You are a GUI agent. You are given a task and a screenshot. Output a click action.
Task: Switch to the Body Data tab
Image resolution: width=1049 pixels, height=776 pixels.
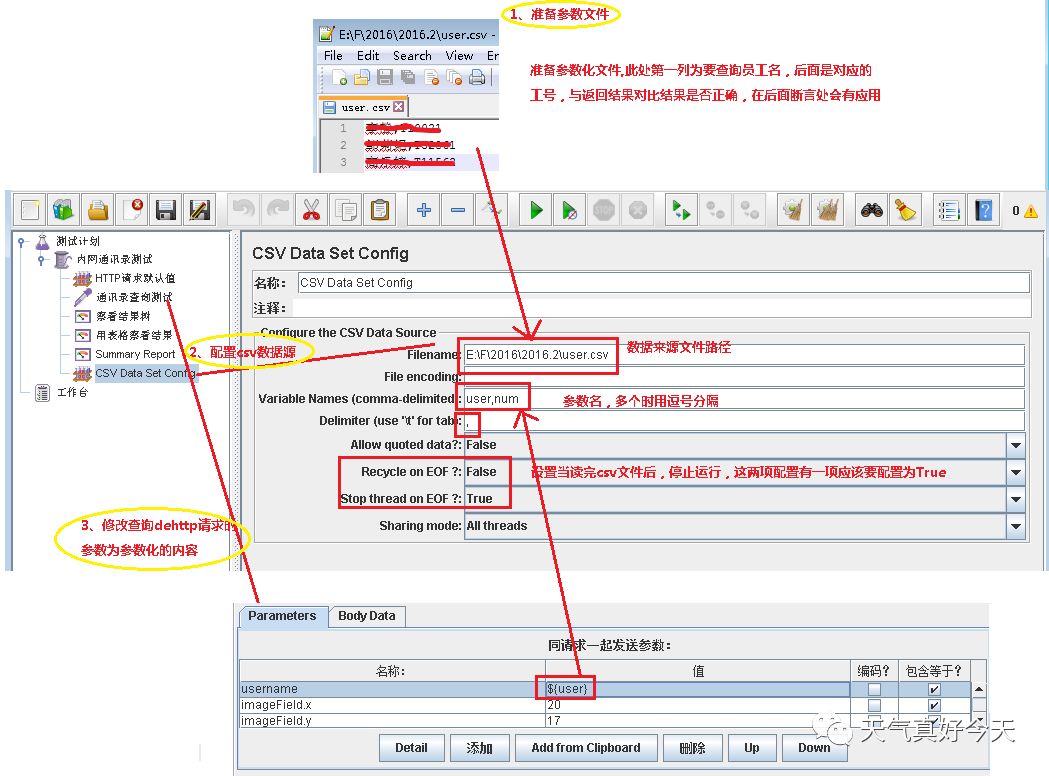point(367,616)
